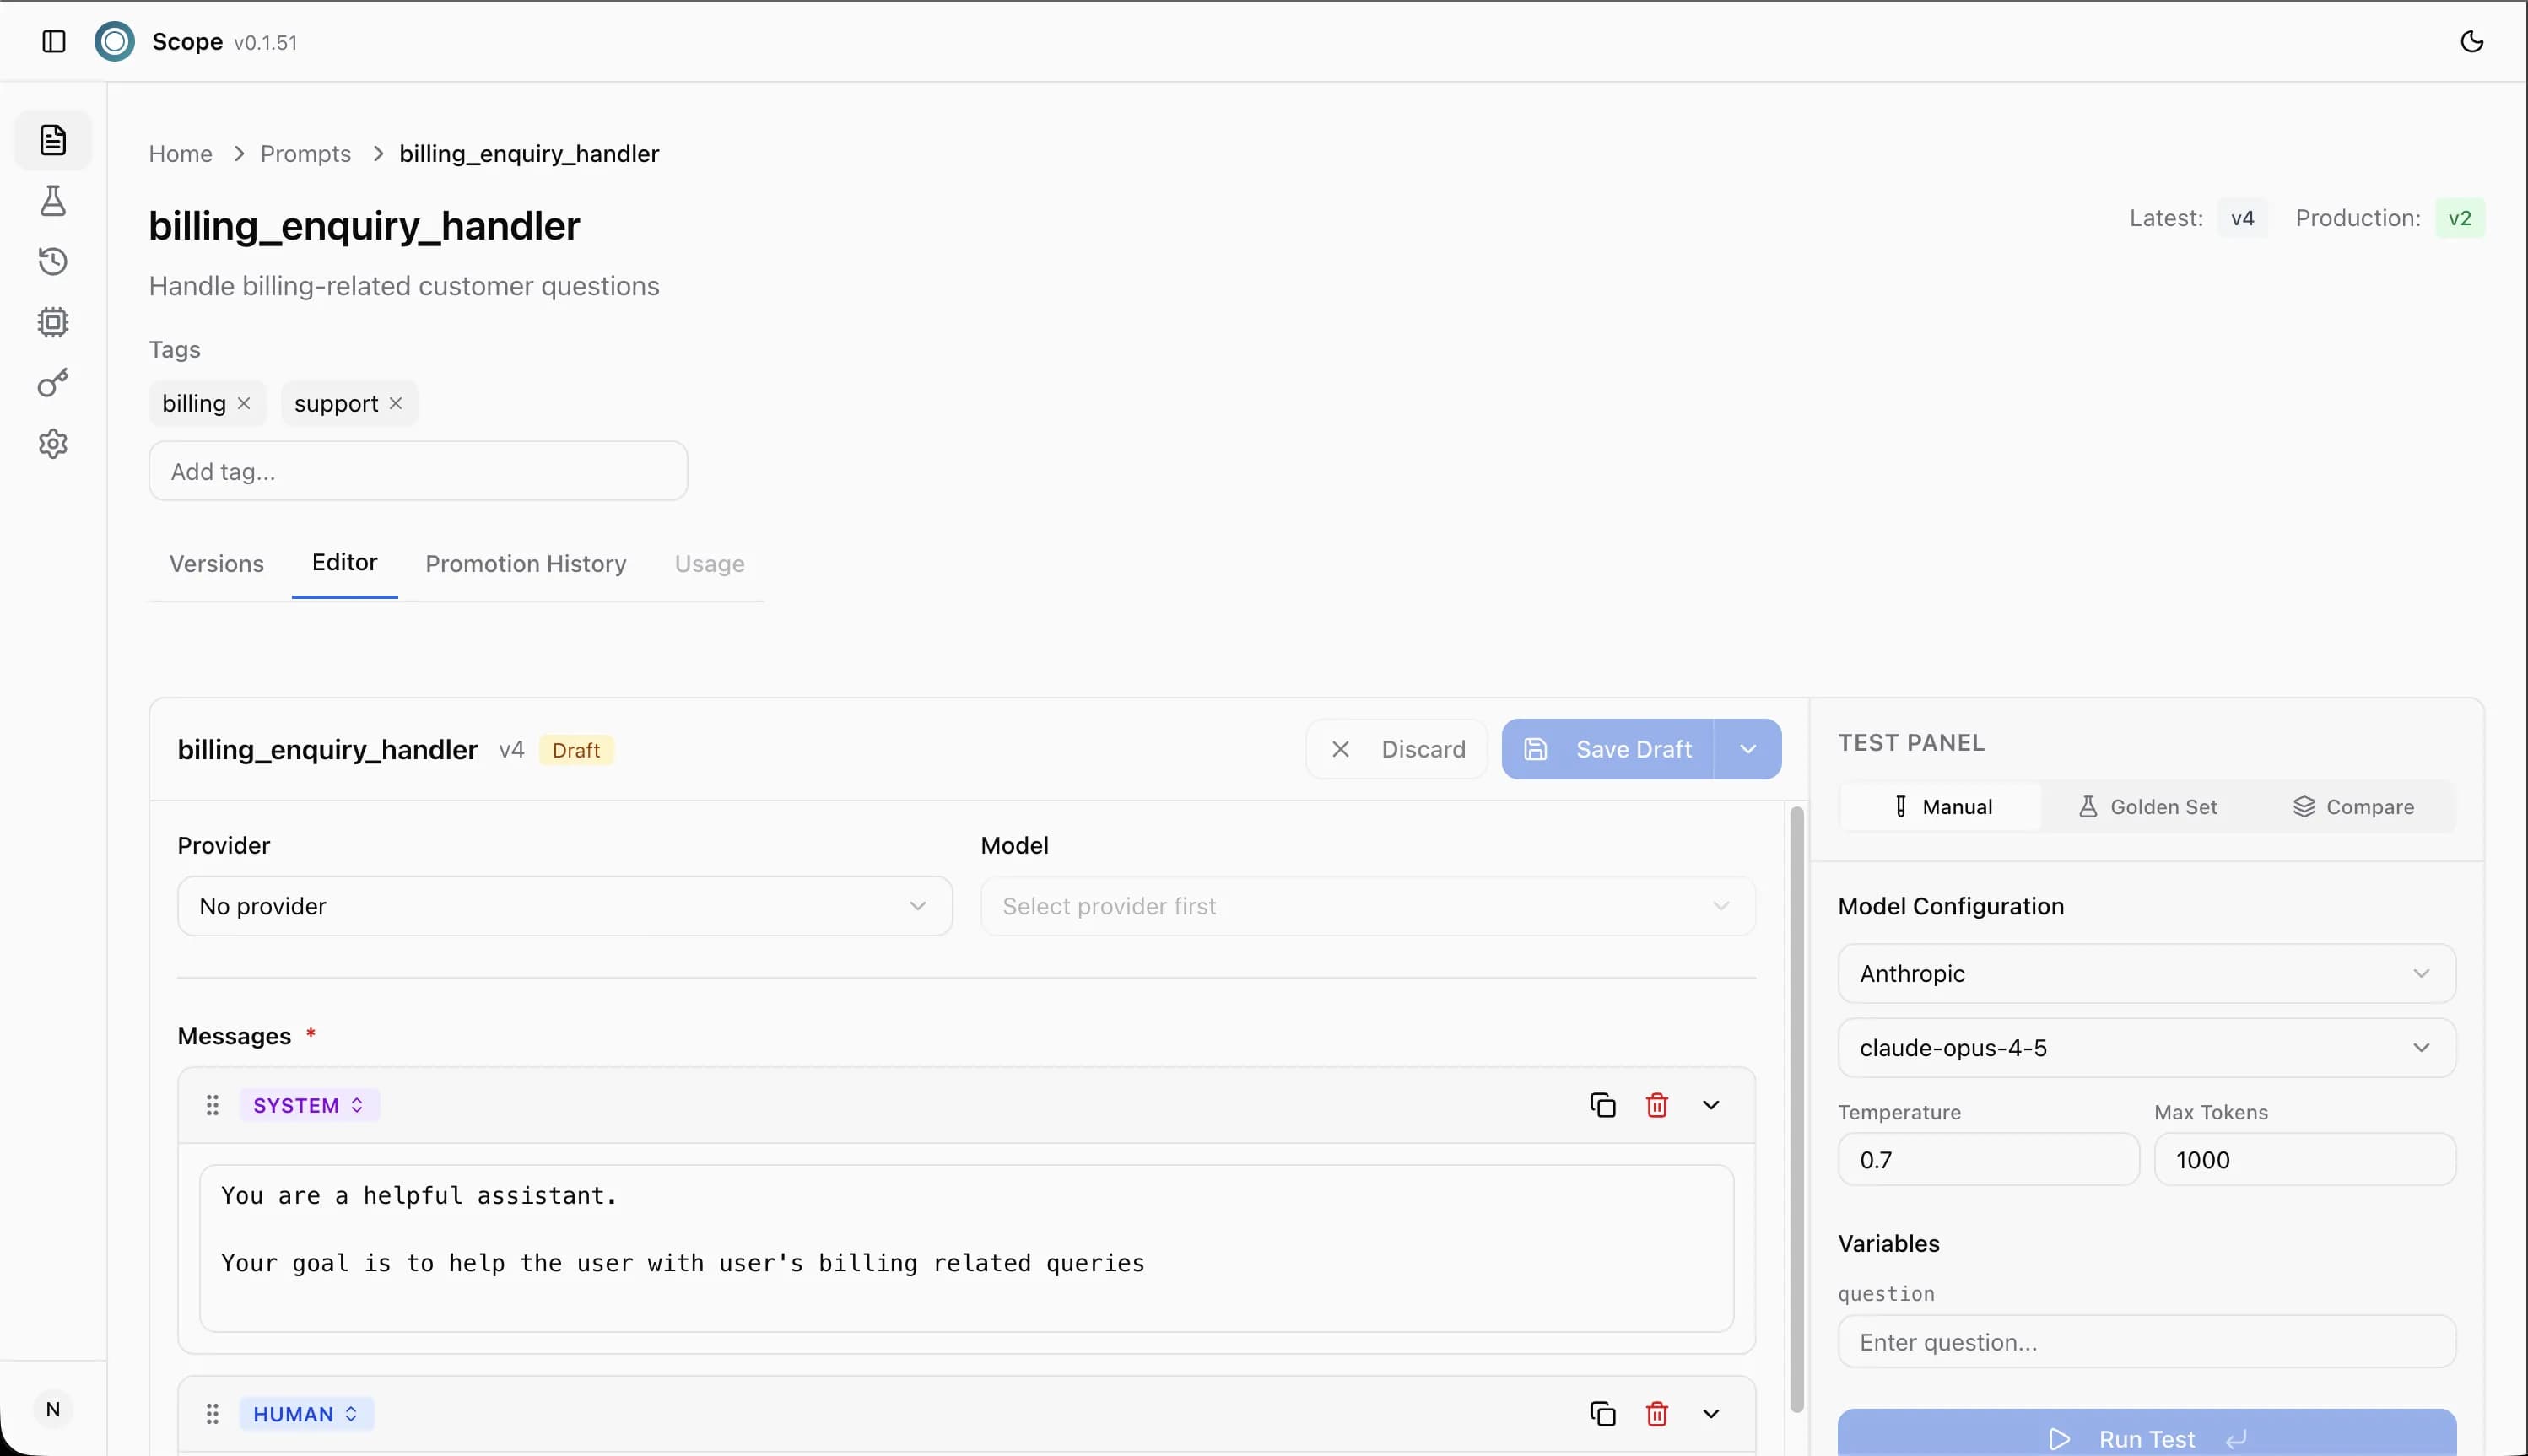Open the Model dropdown
This screenshot has height=1456, width=2528.
tap(1368, 906)
